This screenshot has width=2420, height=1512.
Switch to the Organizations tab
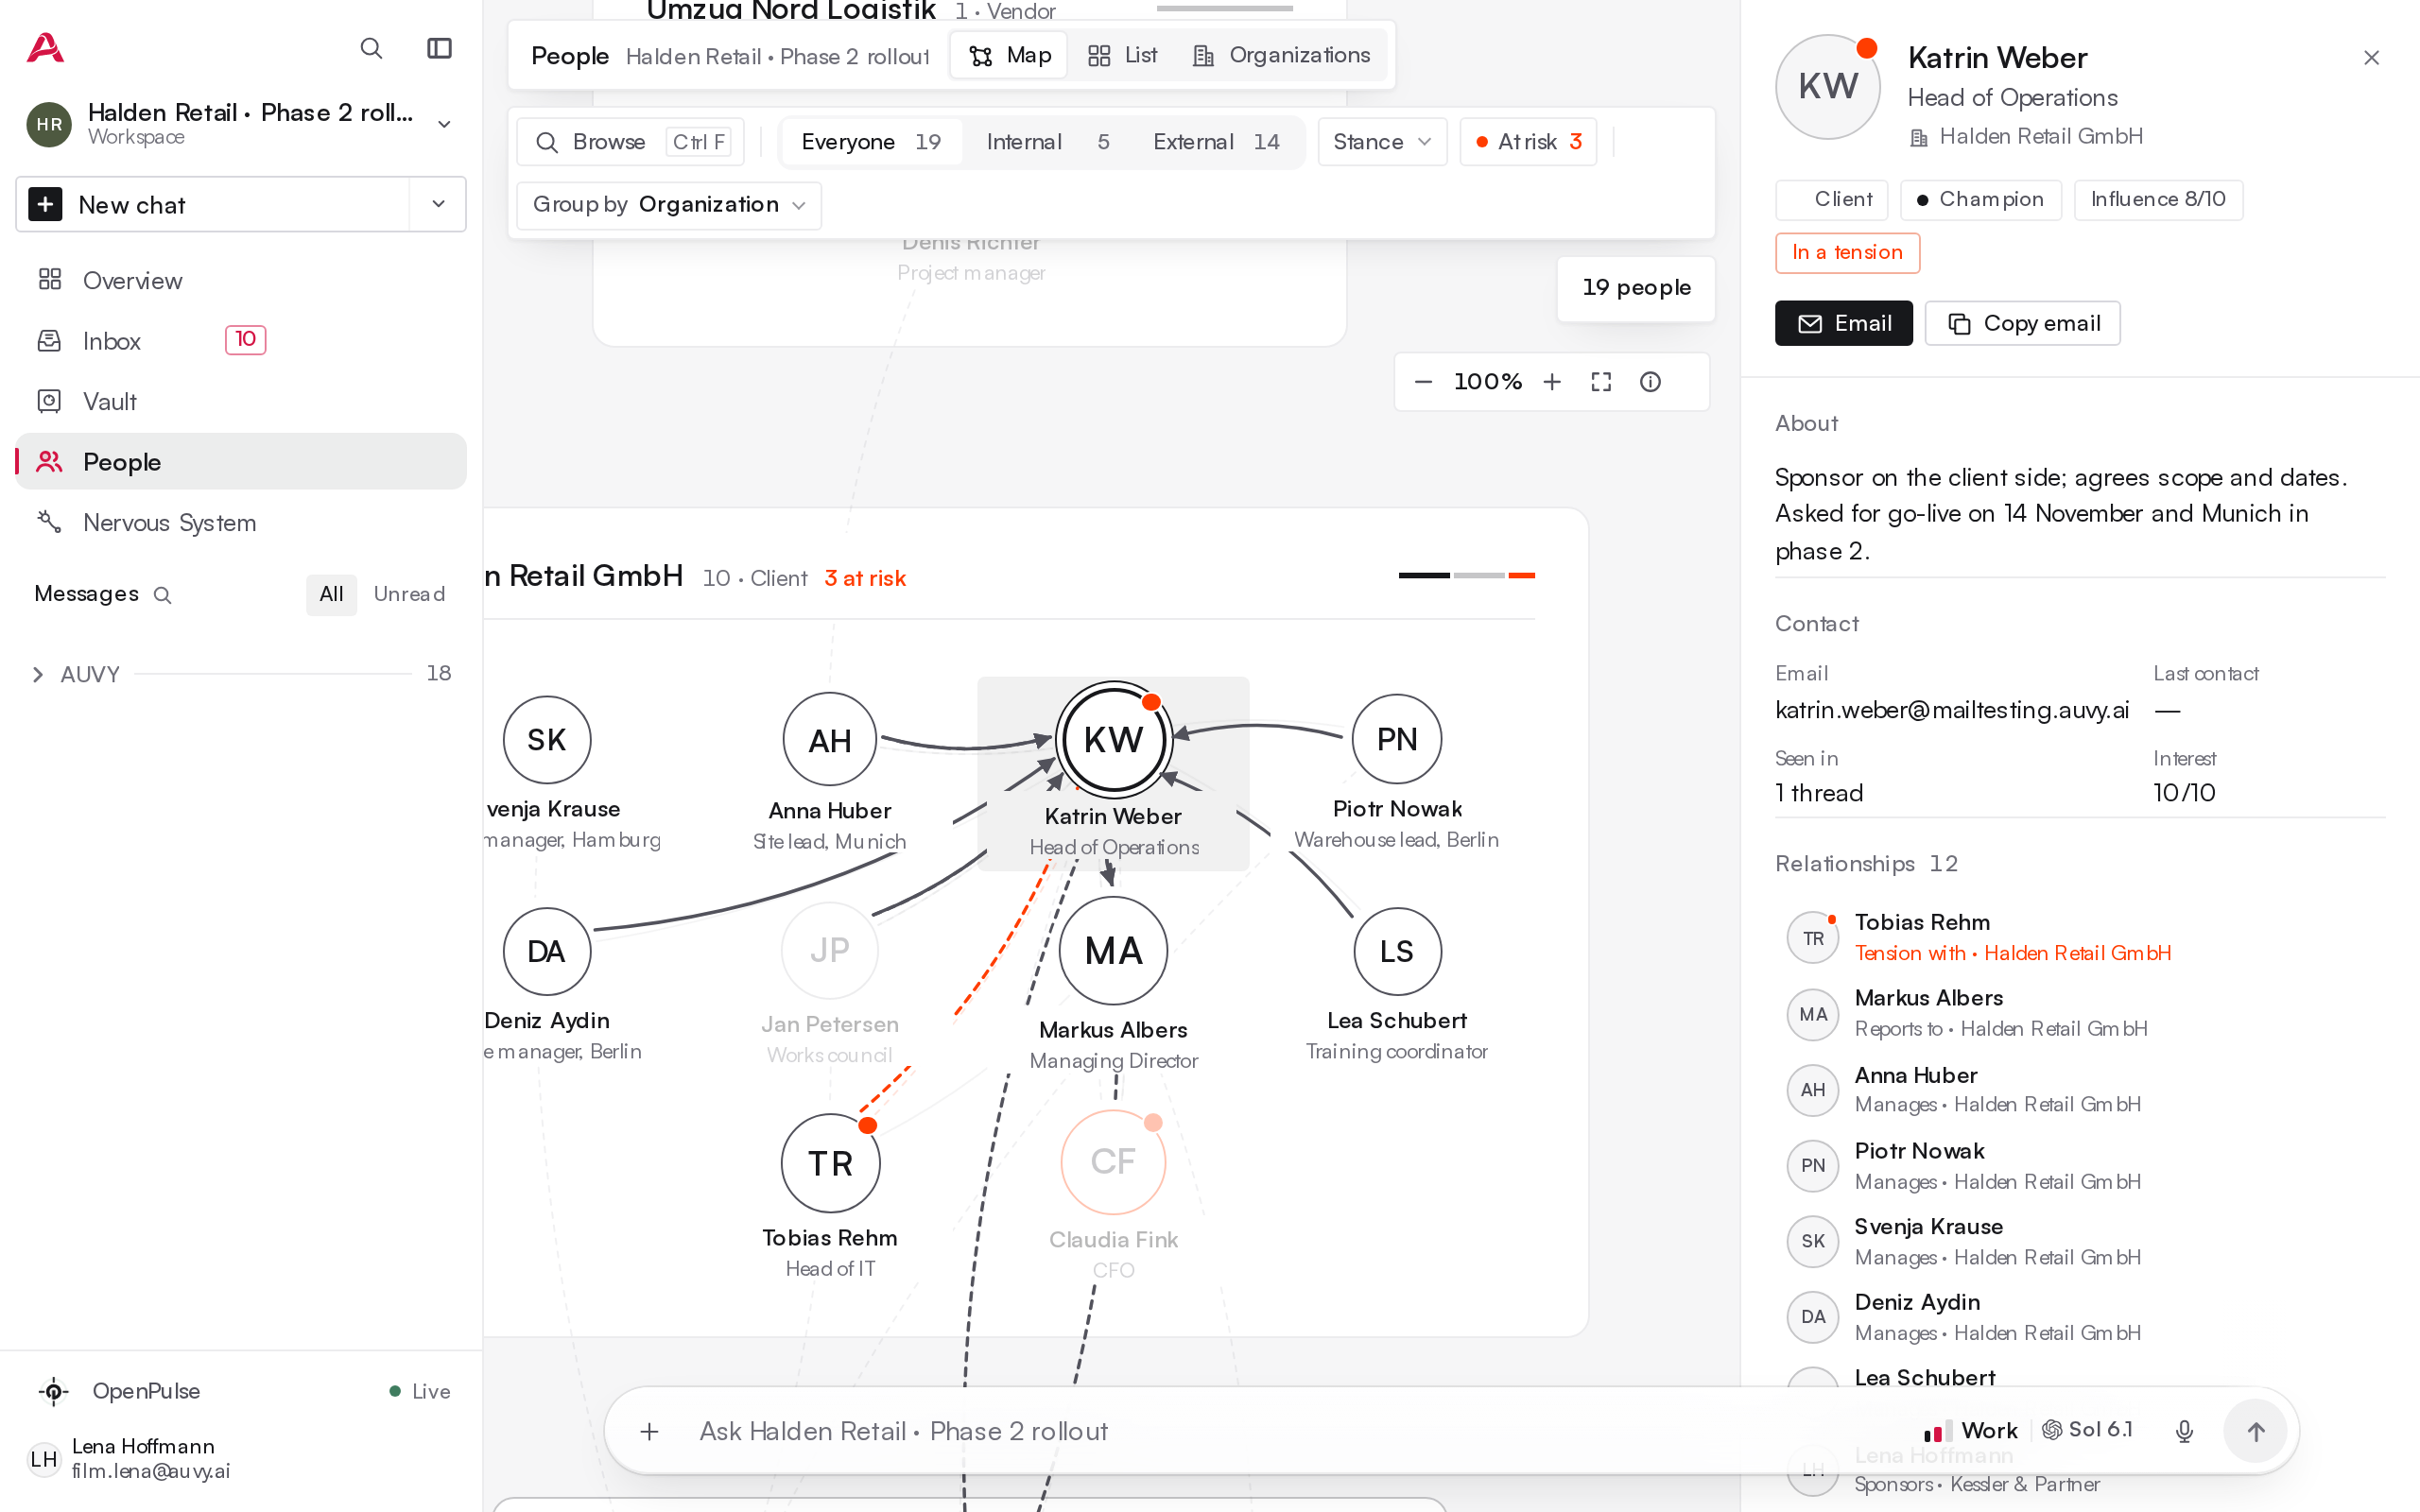click(1281, 55)
